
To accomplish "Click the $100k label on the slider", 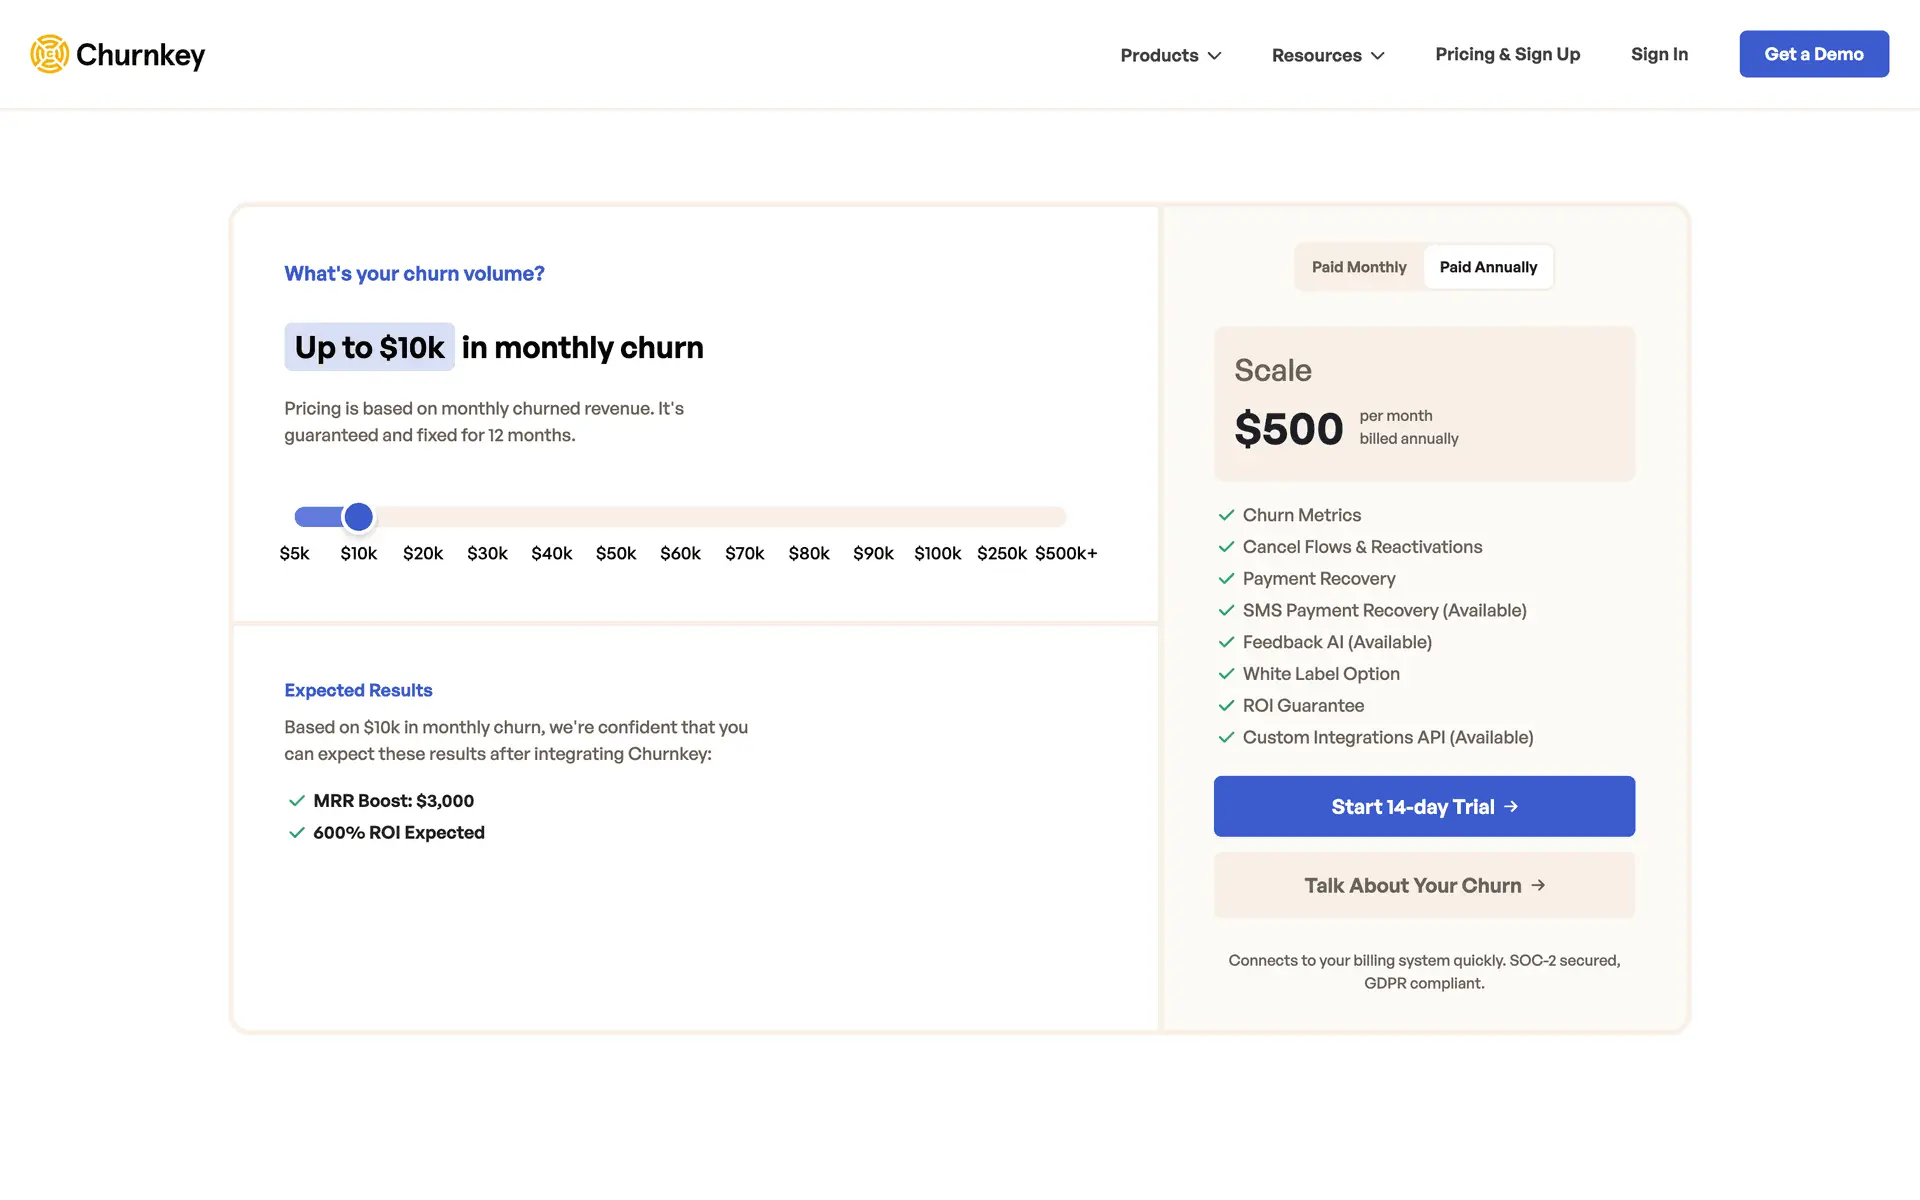I will tap(937, 553).
